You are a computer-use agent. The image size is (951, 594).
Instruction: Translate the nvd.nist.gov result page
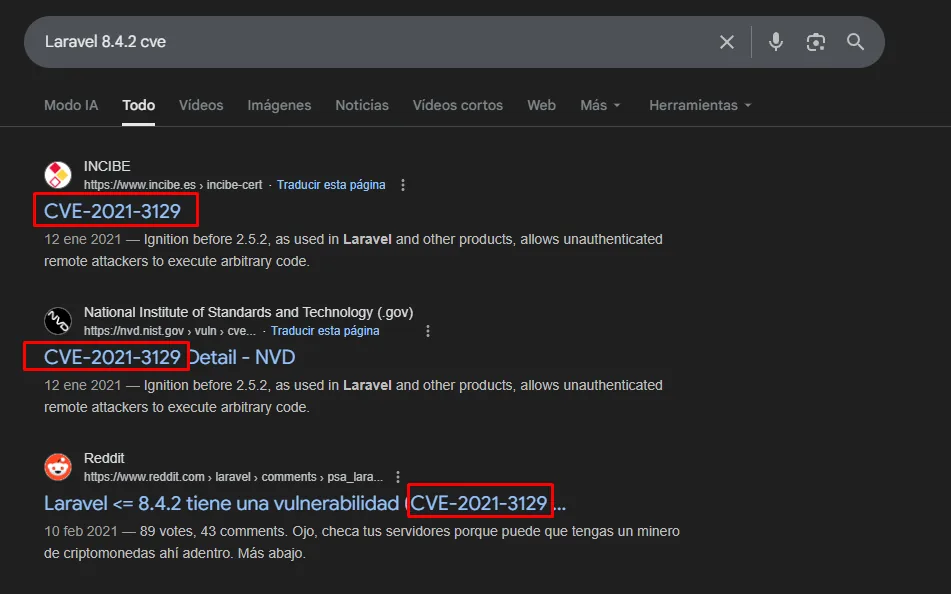(x=325, y=331)
